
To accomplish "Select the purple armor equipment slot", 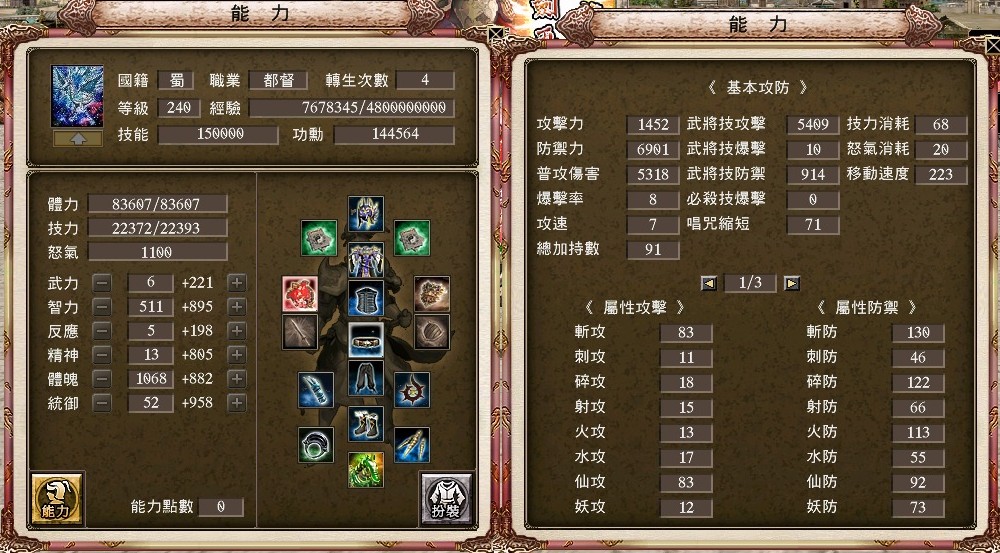I will (366, 260).
